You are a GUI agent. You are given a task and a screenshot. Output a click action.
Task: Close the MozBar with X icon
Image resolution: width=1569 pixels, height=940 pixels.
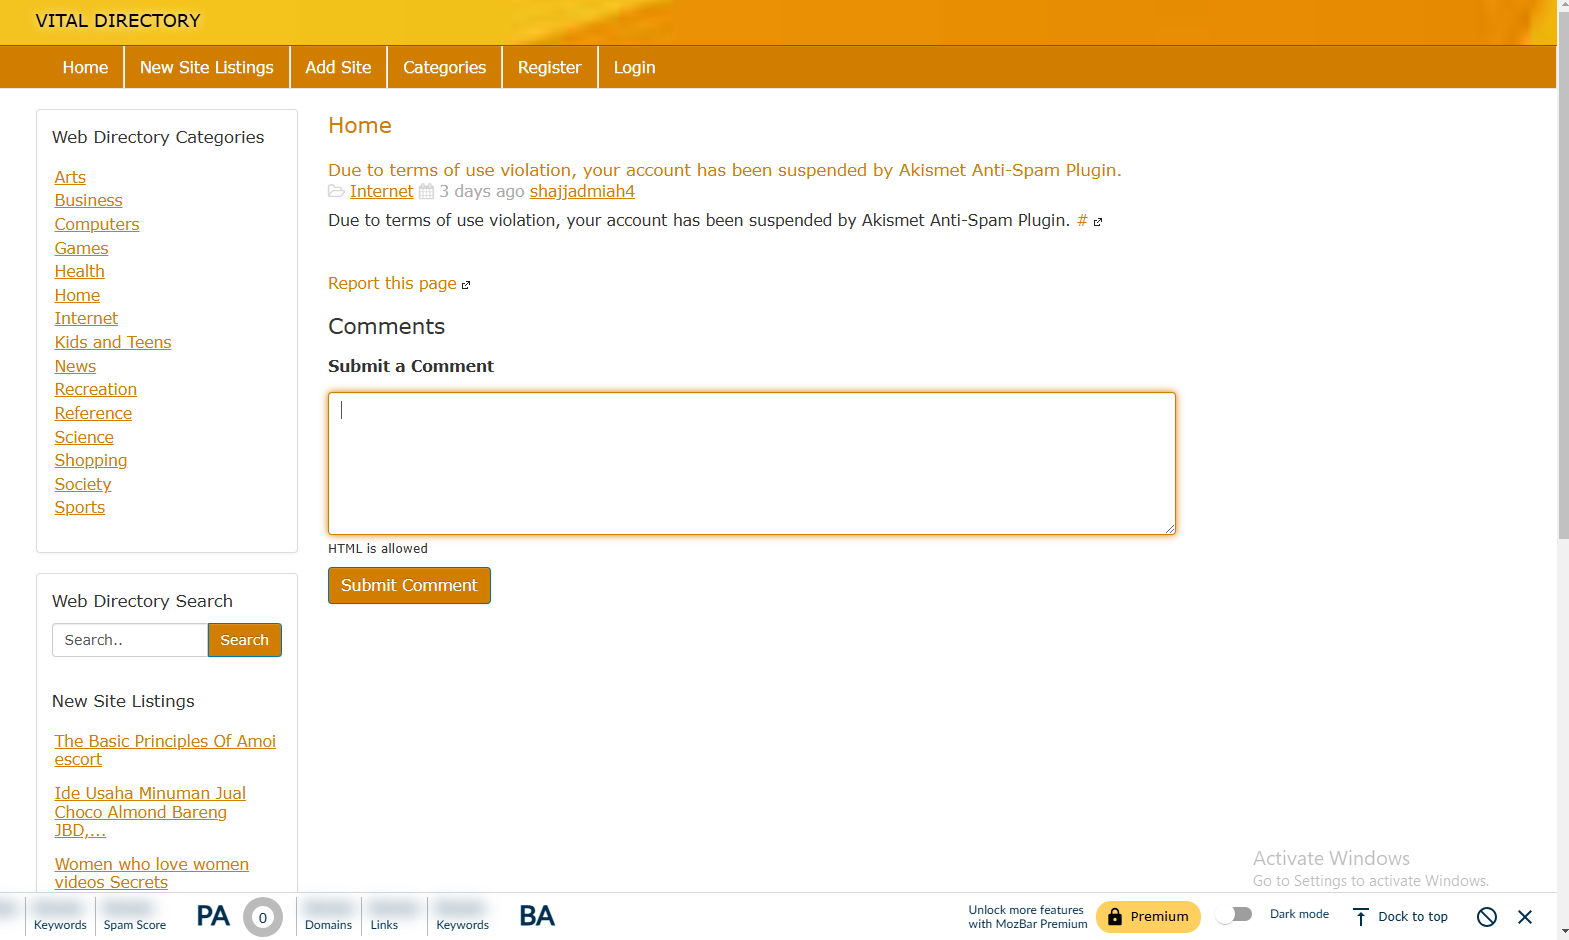pyautogui.click(x=1525, y=917)
